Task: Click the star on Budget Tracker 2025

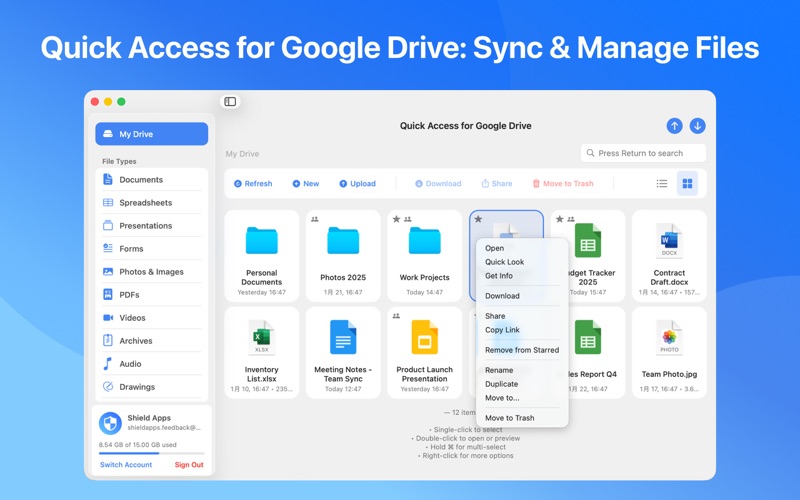Action: [560, 219]
